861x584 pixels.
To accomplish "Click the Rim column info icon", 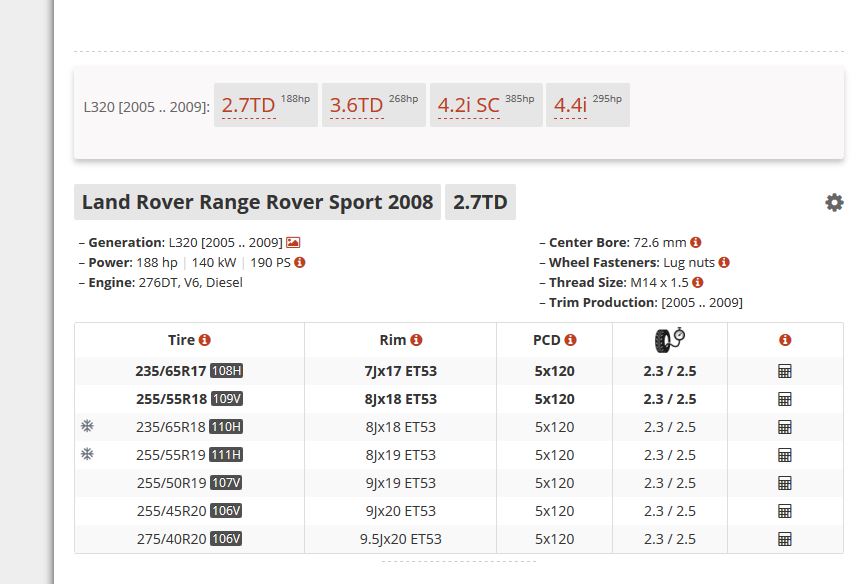I will coord(417,341).
